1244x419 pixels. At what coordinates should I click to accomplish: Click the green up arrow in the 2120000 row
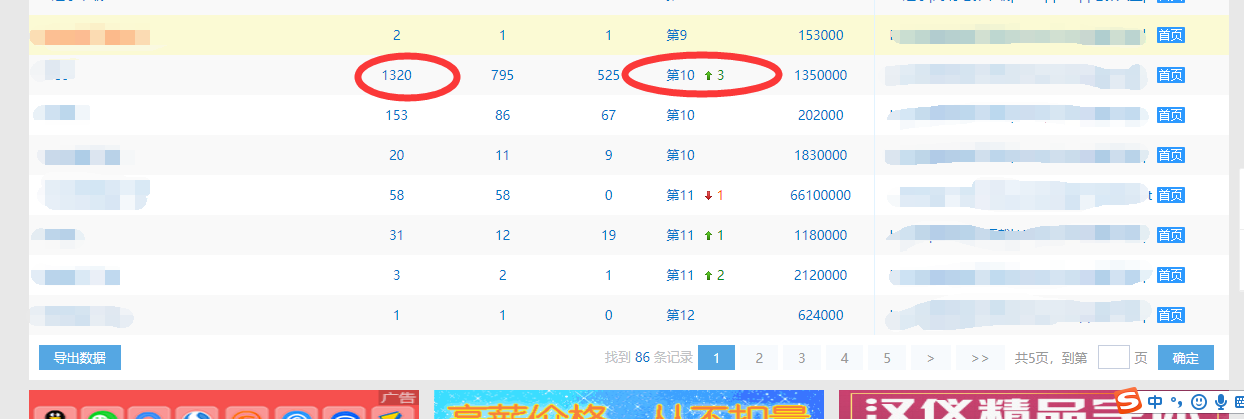[x=708, y=275]
